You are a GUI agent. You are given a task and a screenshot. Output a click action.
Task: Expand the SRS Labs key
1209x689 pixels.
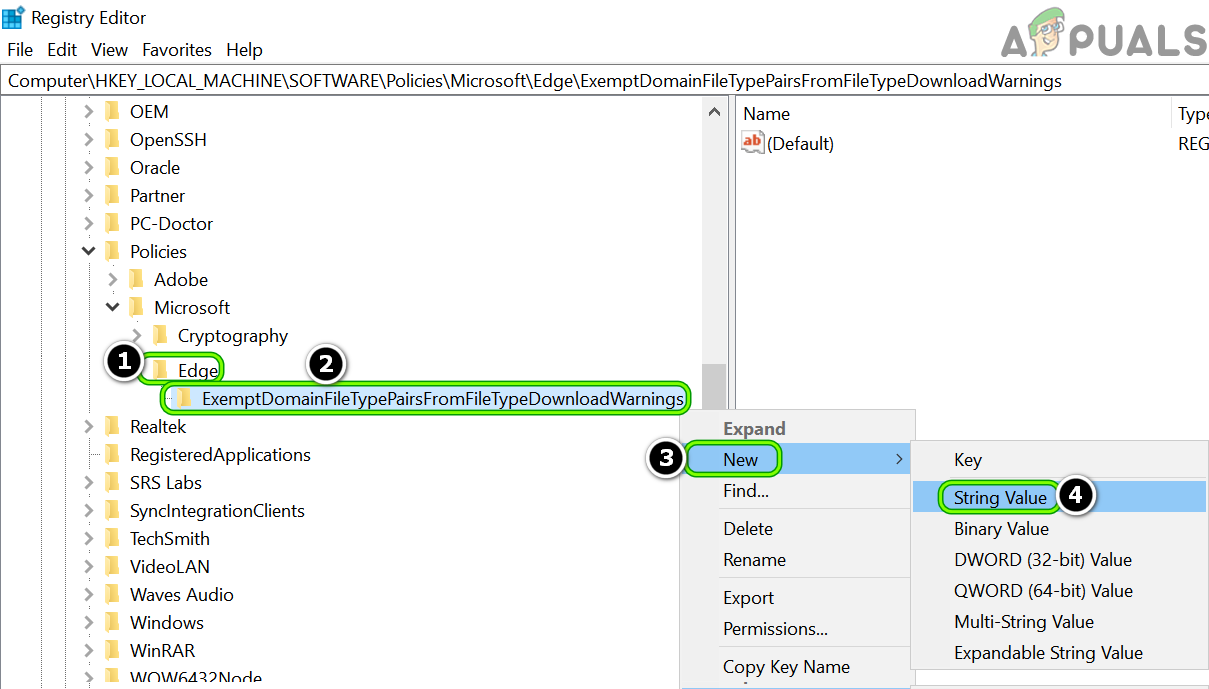89,483
